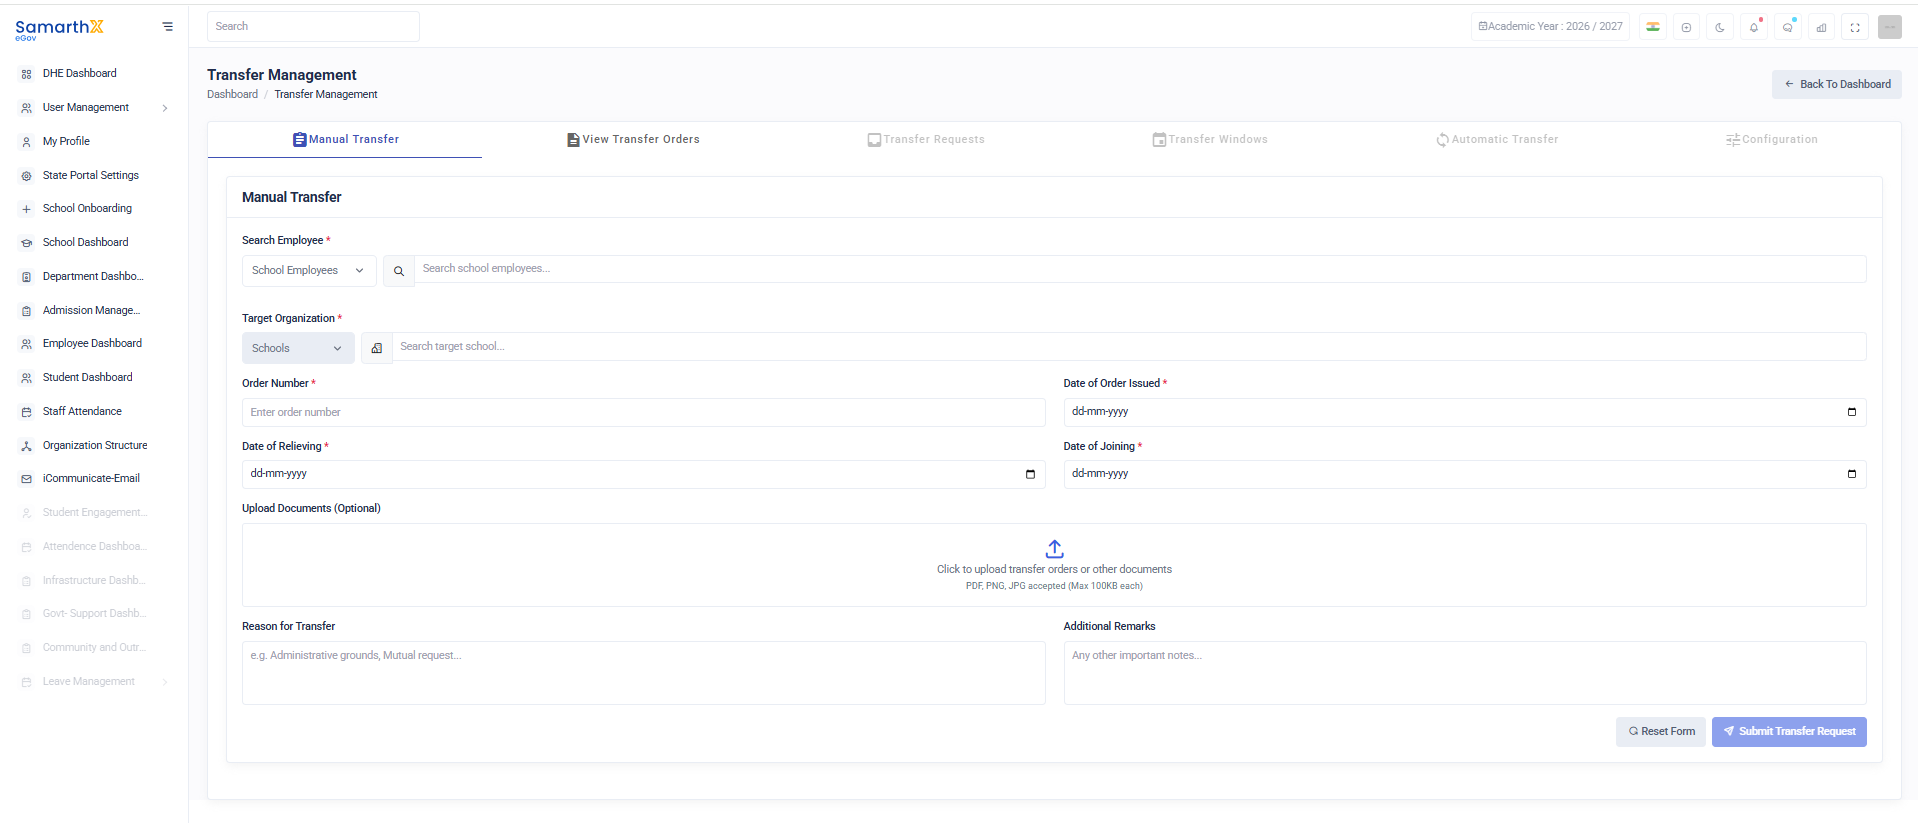Expand the Leave Management chevron
The width and height of the screenshot is (1918, 823).
165,682
